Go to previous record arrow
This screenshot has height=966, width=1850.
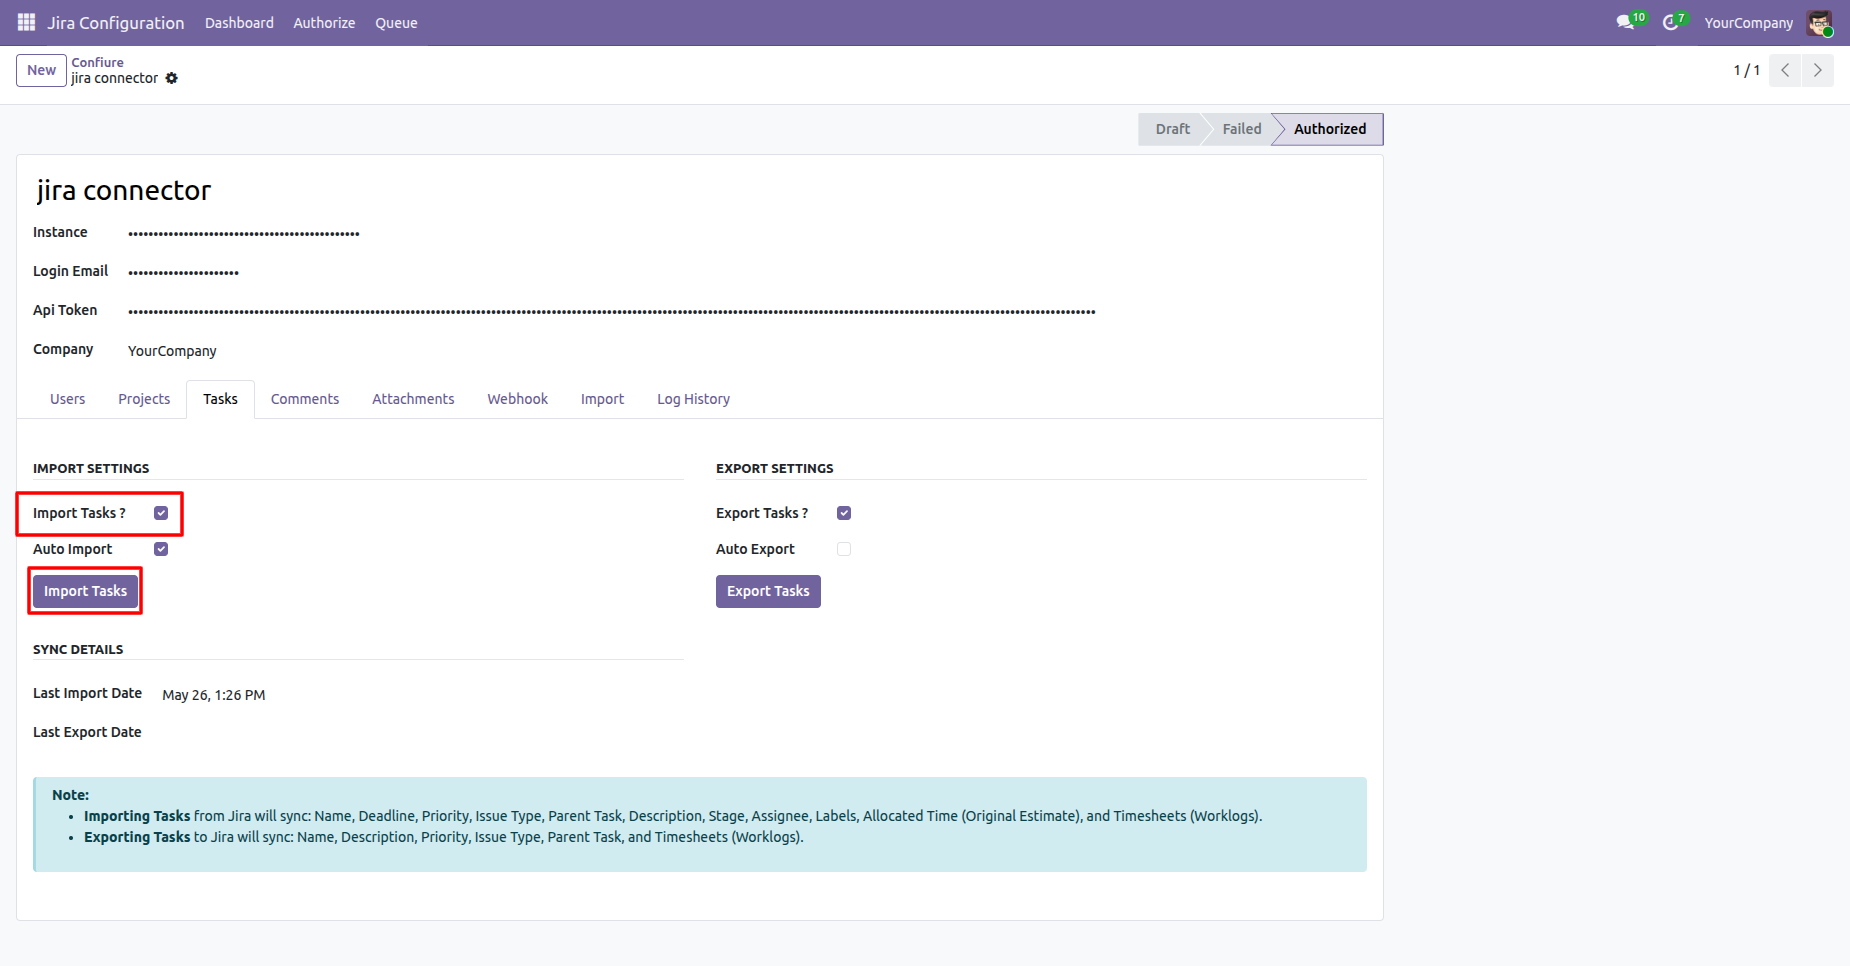click(x=1785, y=70)
